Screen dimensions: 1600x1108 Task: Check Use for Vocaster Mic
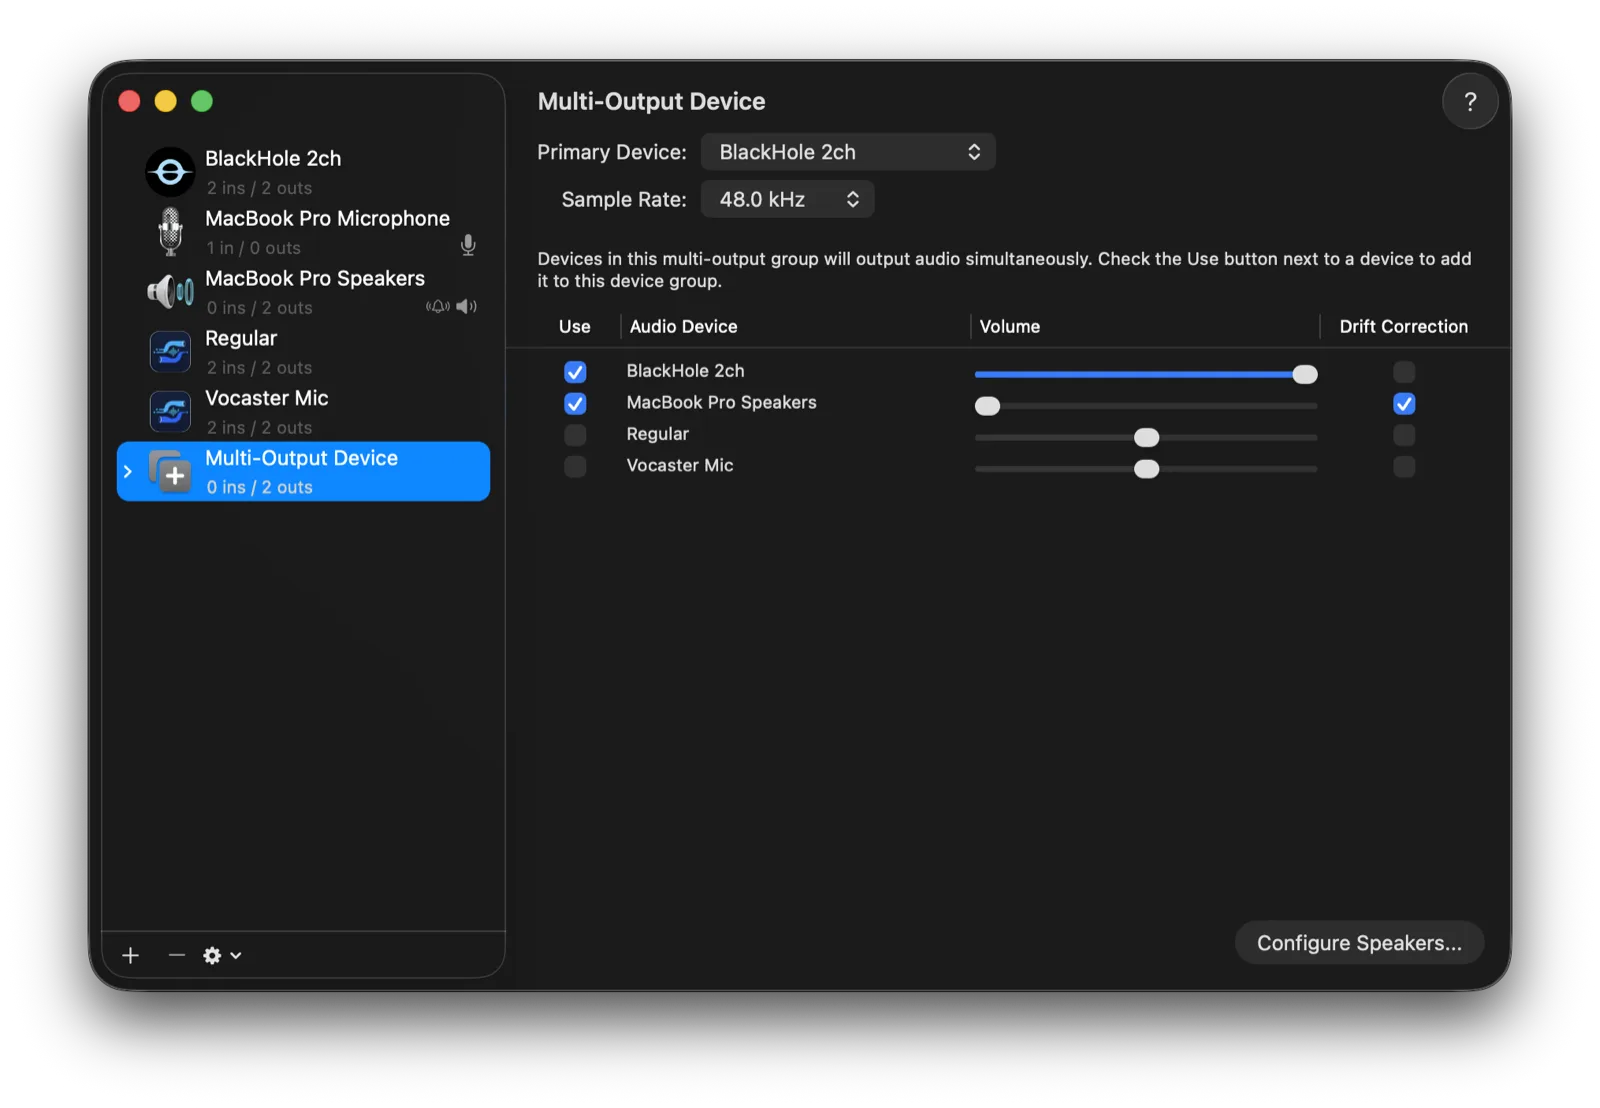pyautogui.click(x=575, y=466)
